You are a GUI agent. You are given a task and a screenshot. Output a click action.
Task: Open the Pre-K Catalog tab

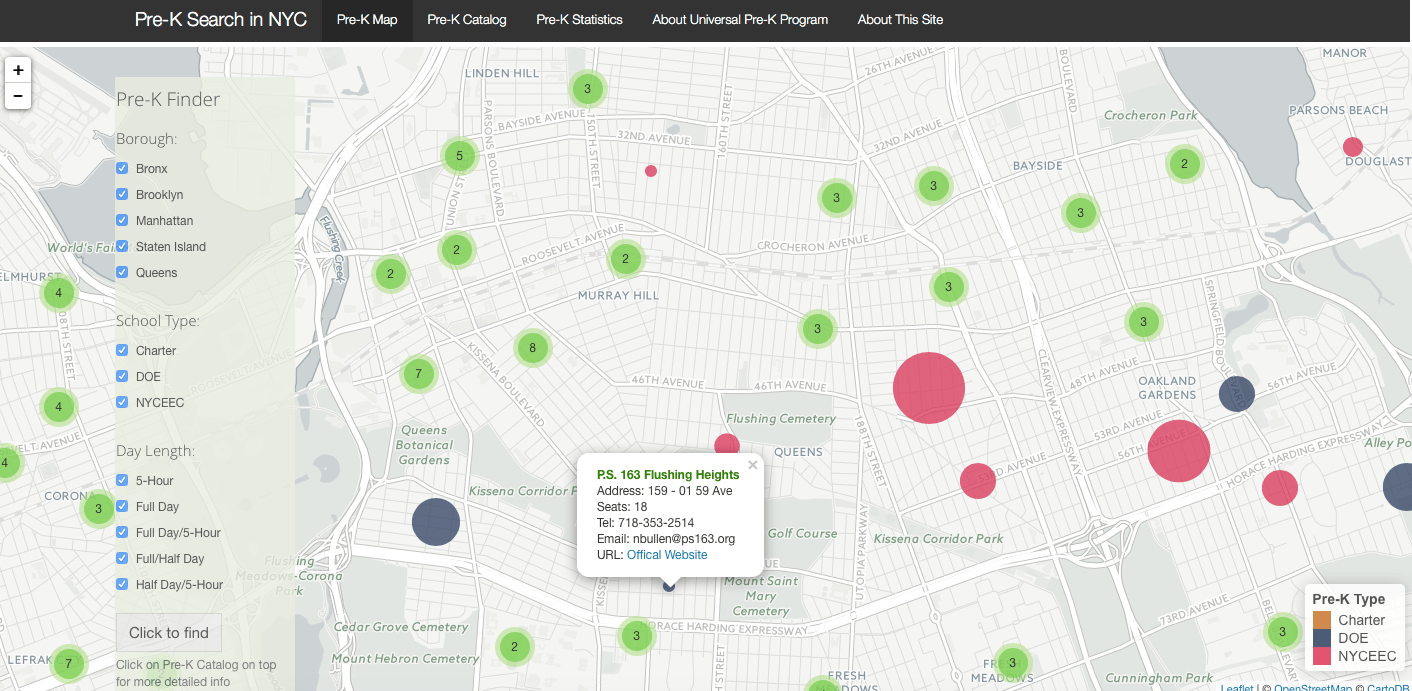click(x=466, y=20)
